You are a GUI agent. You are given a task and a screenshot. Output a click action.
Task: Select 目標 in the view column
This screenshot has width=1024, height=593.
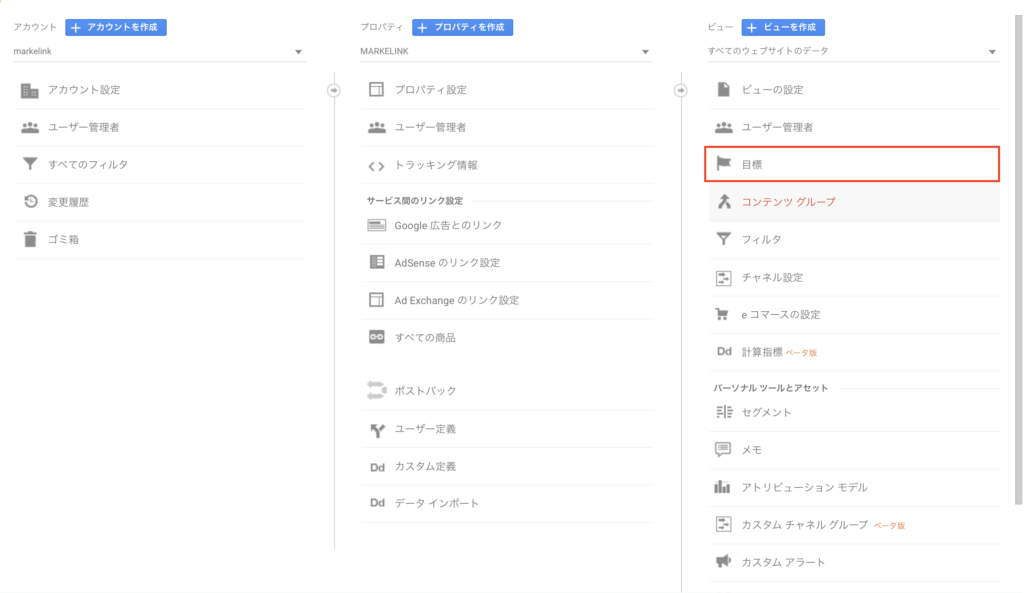tap(852, 164)
